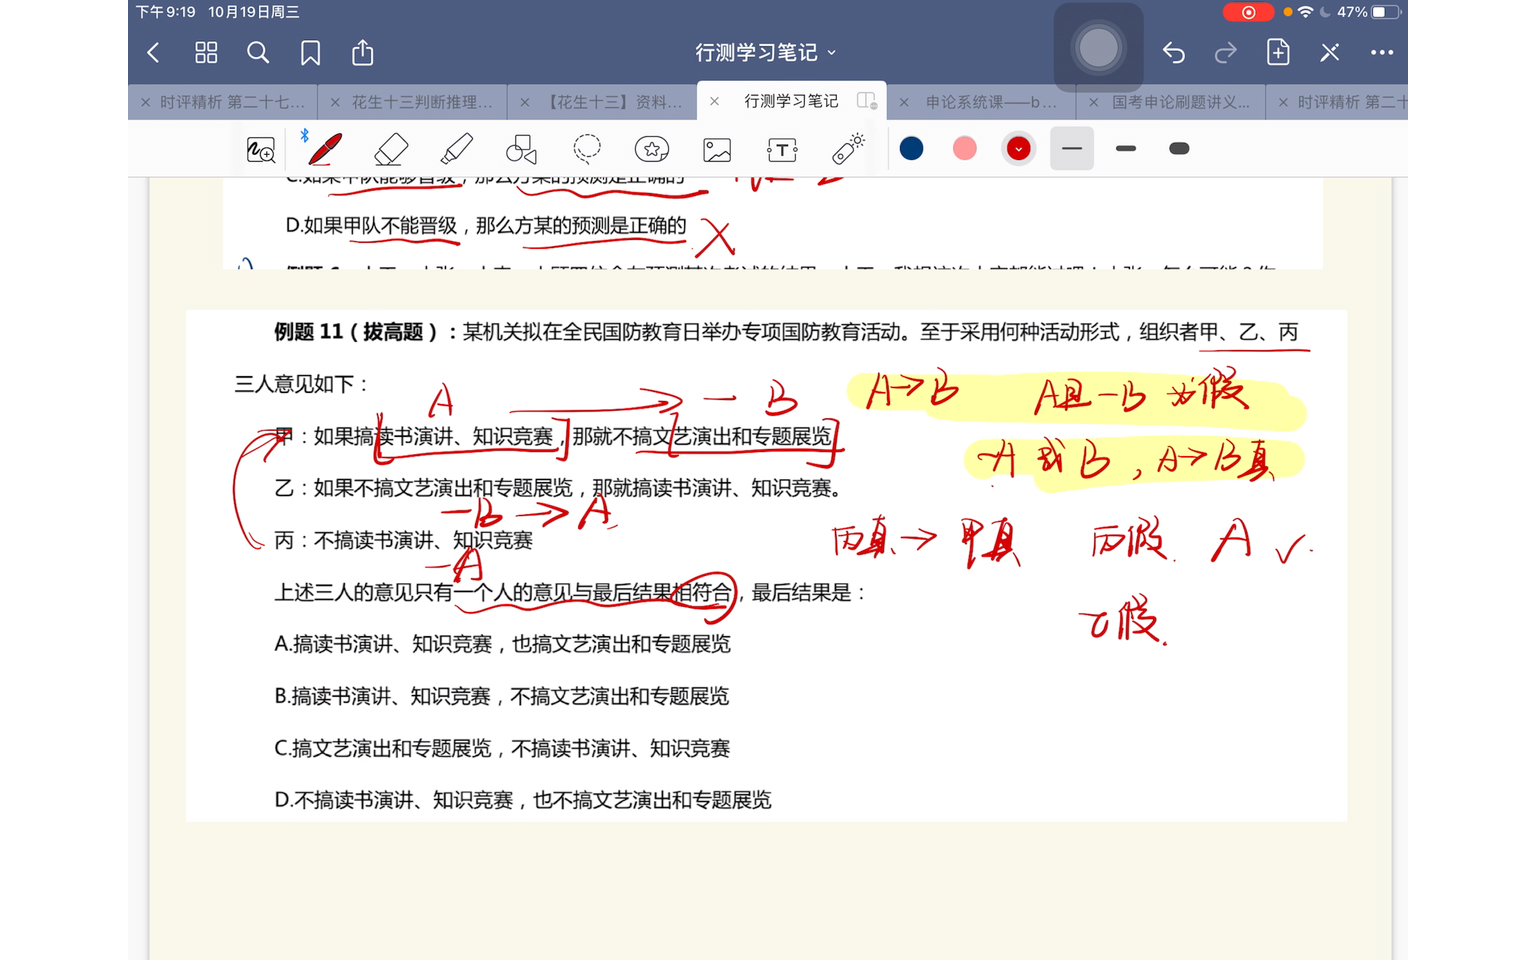Select the red pen color
Viewport: 1536px width, 960px height.
[1018, 148]
